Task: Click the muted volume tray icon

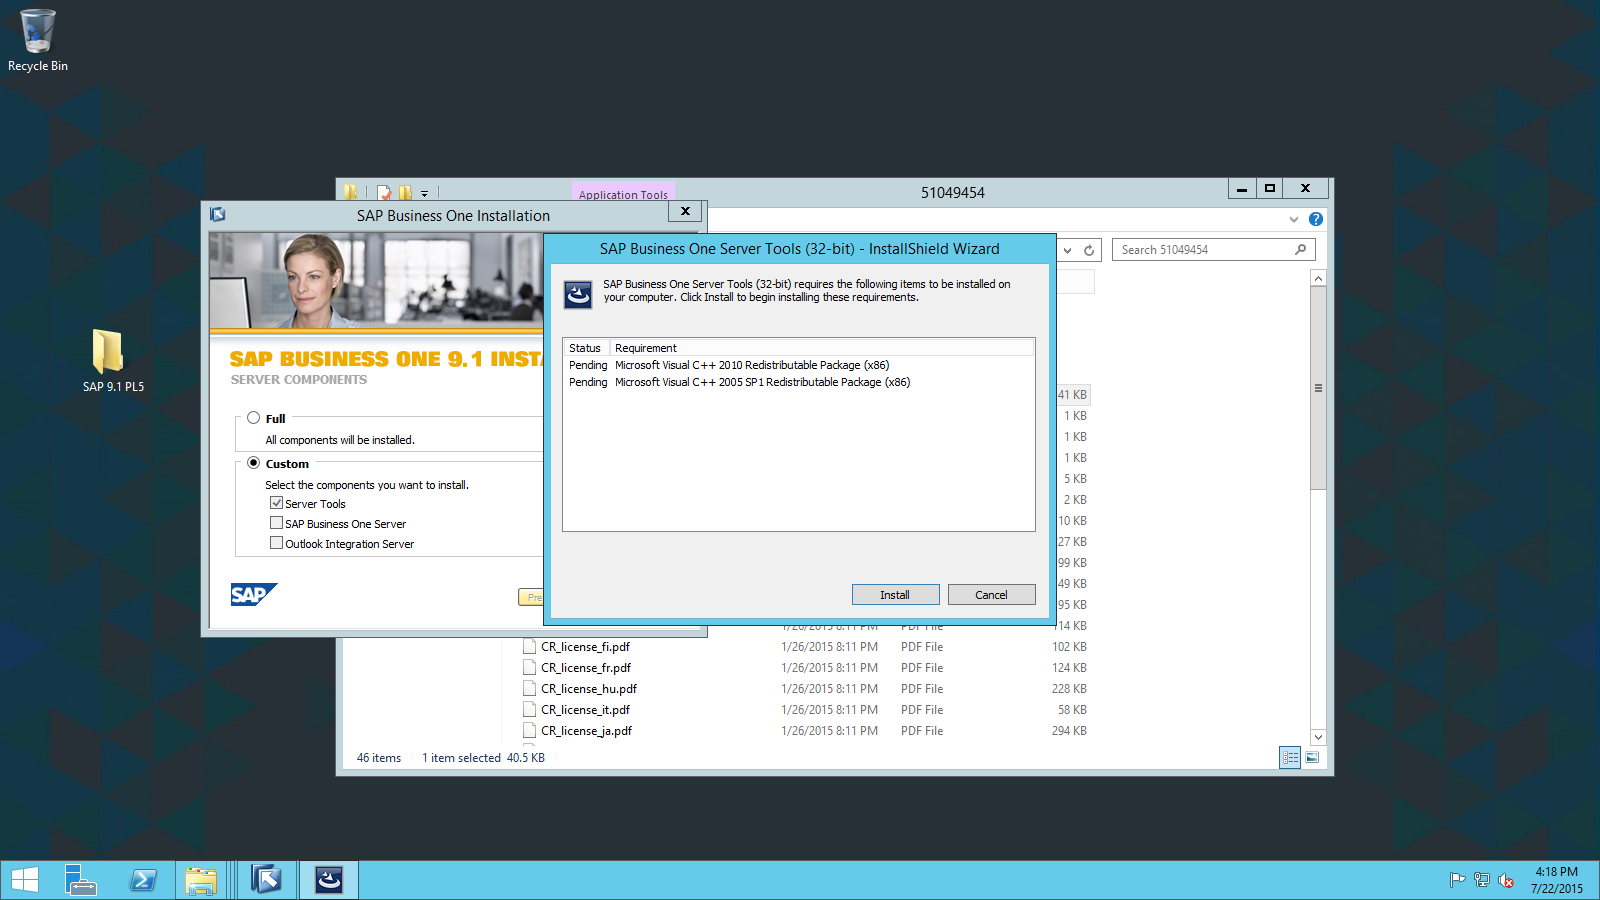Action: (1506, 880)
